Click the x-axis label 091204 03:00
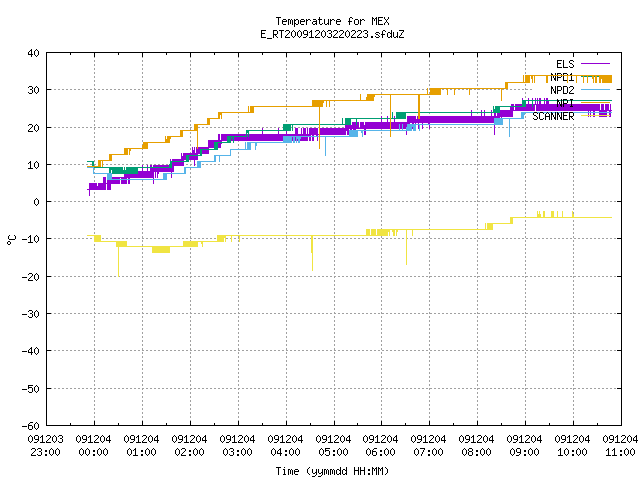 (x=237, y=446)
